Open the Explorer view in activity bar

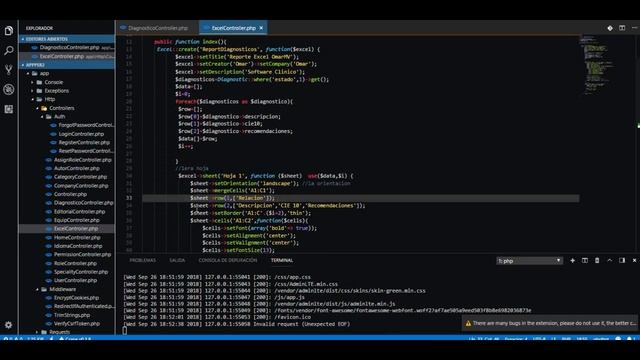9,31
